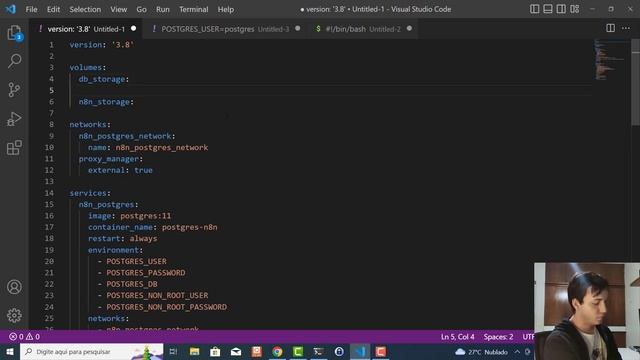The height and width of the screenshot is (360, 640).
Task: Open the Customize Layout icon
Action: coord(575,9)
